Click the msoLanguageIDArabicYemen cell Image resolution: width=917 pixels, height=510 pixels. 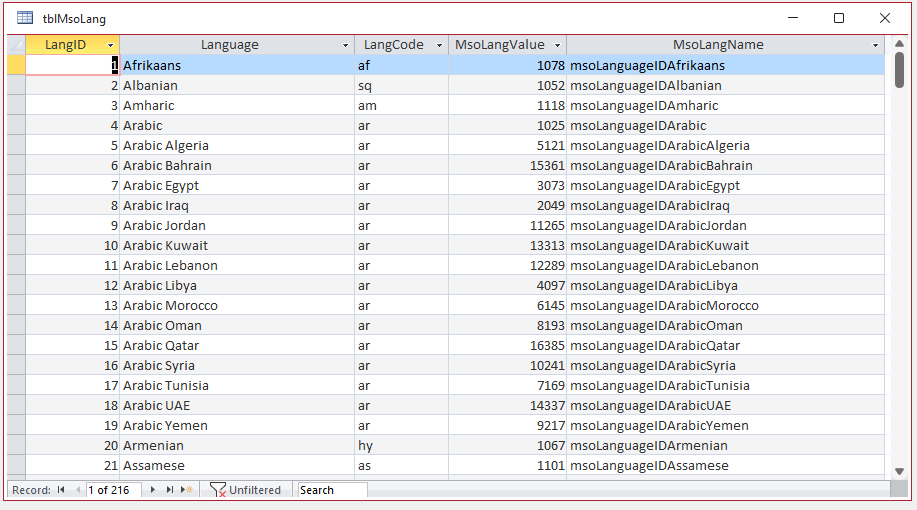point(726,426)
